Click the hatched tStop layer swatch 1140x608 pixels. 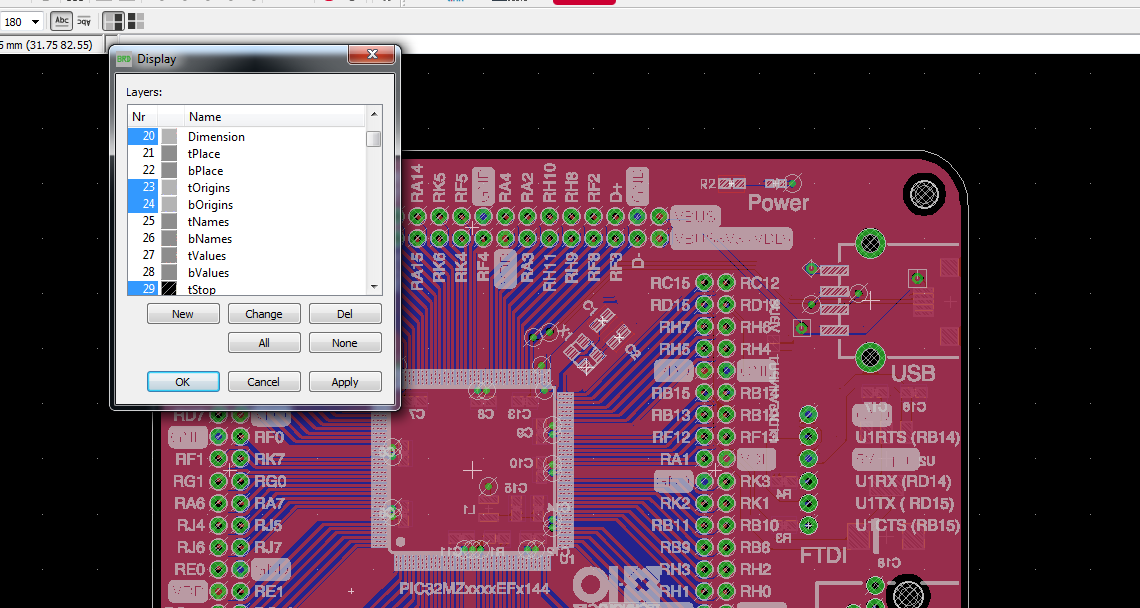(x=169, y=289)
